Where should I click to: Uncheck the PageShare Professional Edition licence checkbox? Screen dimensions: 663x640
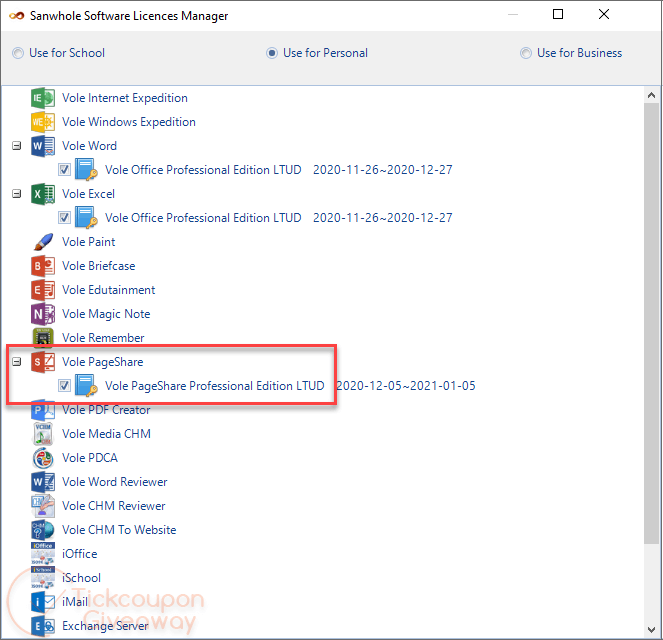[x=64, y=386]
